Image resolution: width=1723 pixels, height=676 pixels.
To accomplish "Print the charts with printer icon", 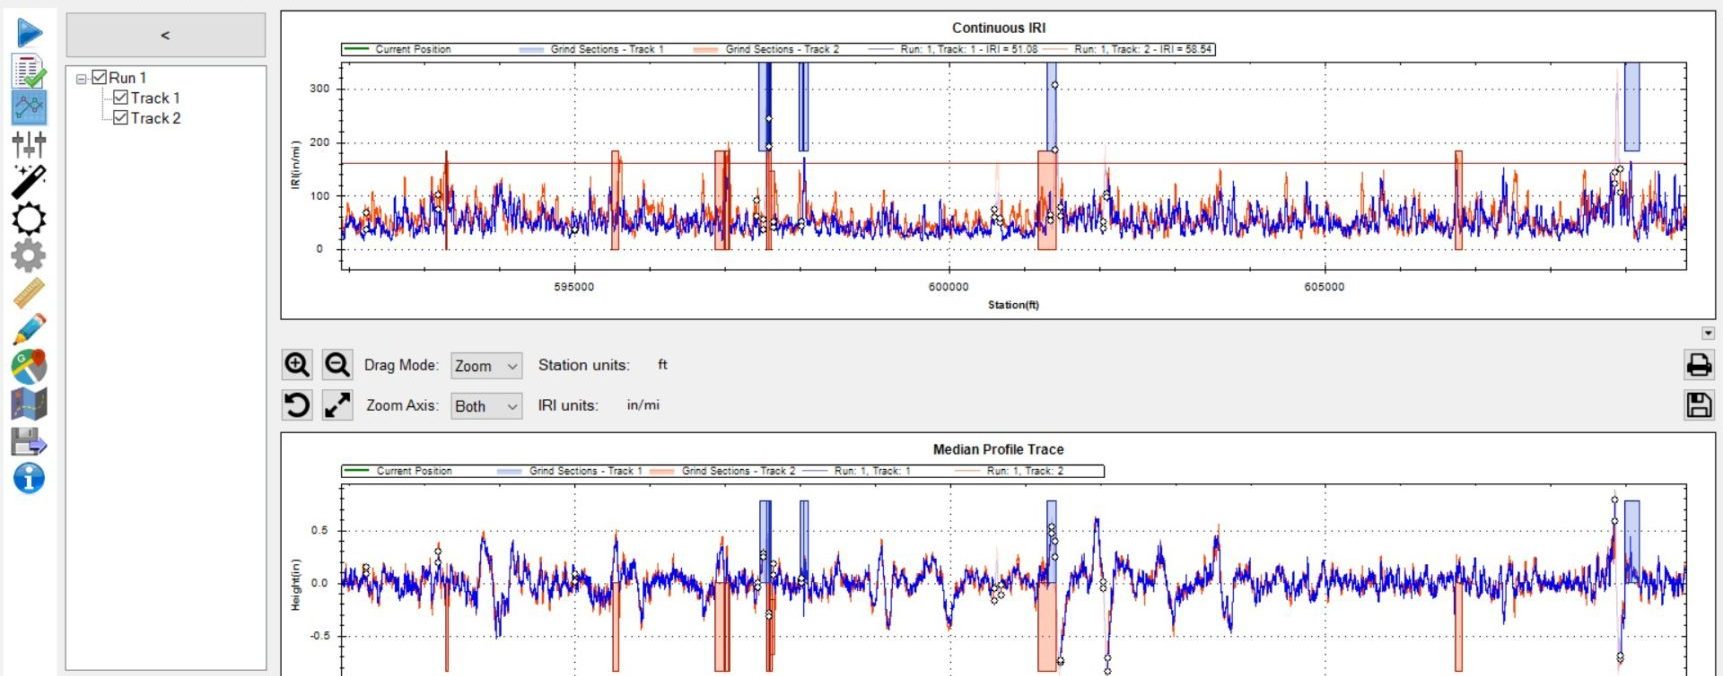I will pyautogui.click(x=1698, y=365).
